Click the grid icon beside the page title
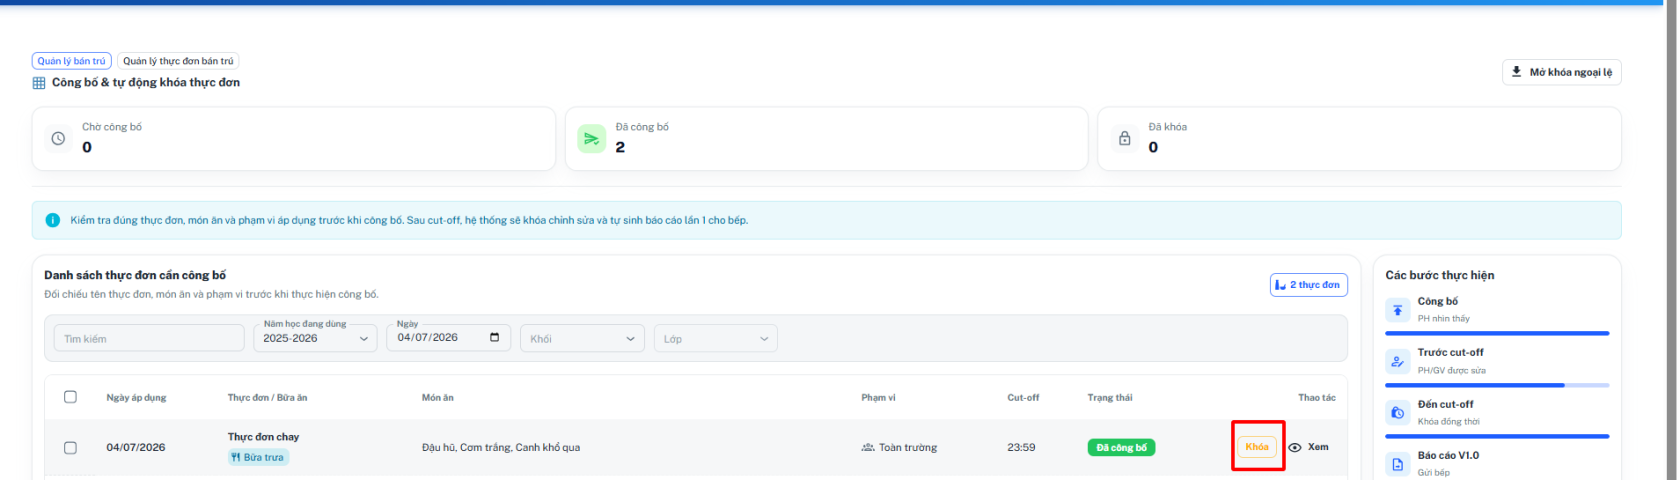Image resolution: width=1680 pixels, height=480 pixels. (39, 83)
